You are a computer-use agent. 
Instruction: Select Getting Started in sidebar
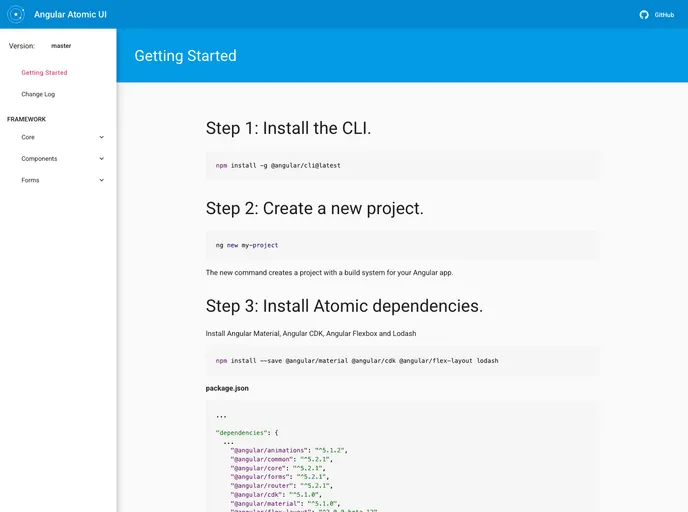[x=44, y=73]
